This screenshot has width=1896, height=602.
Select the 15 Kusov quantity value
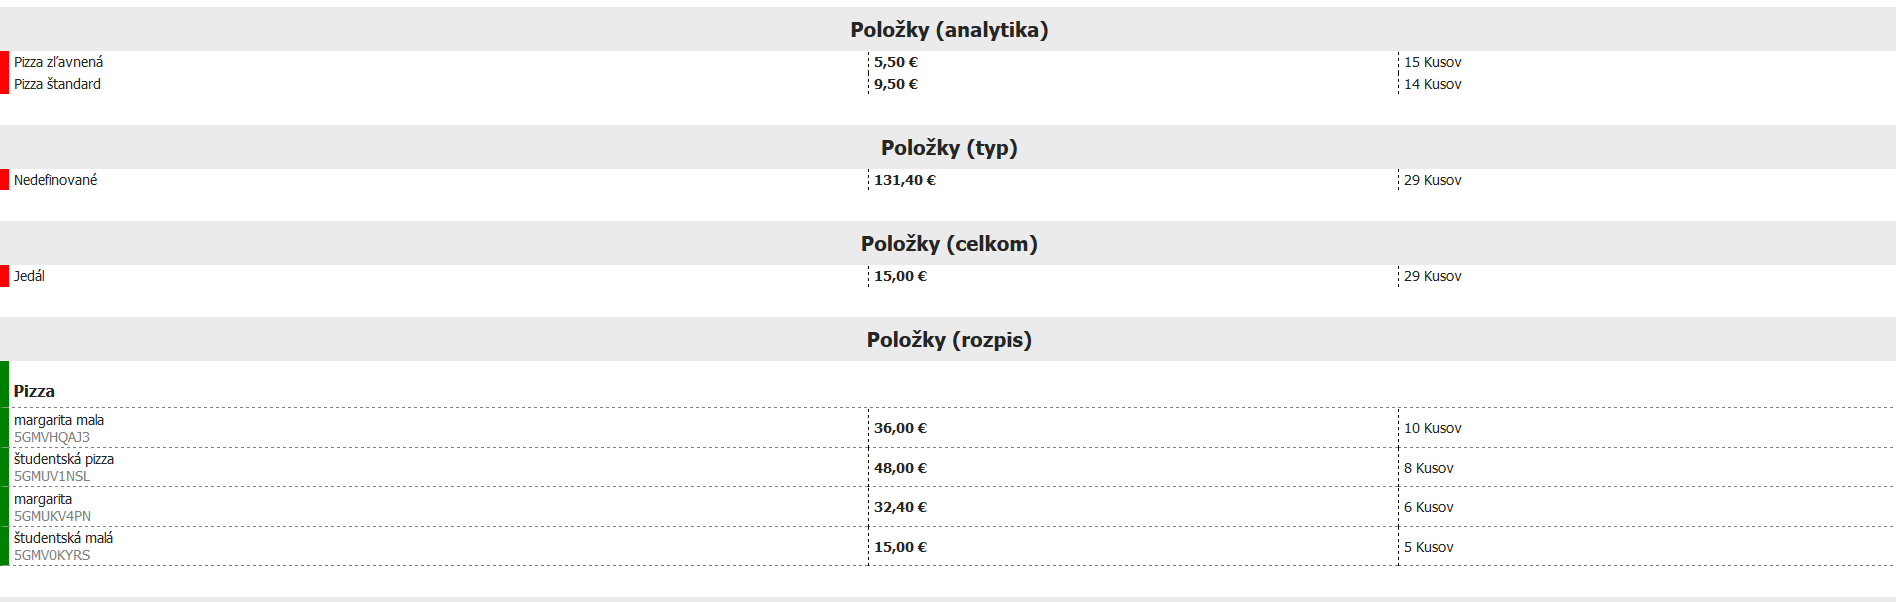[x=1432, y=62]
